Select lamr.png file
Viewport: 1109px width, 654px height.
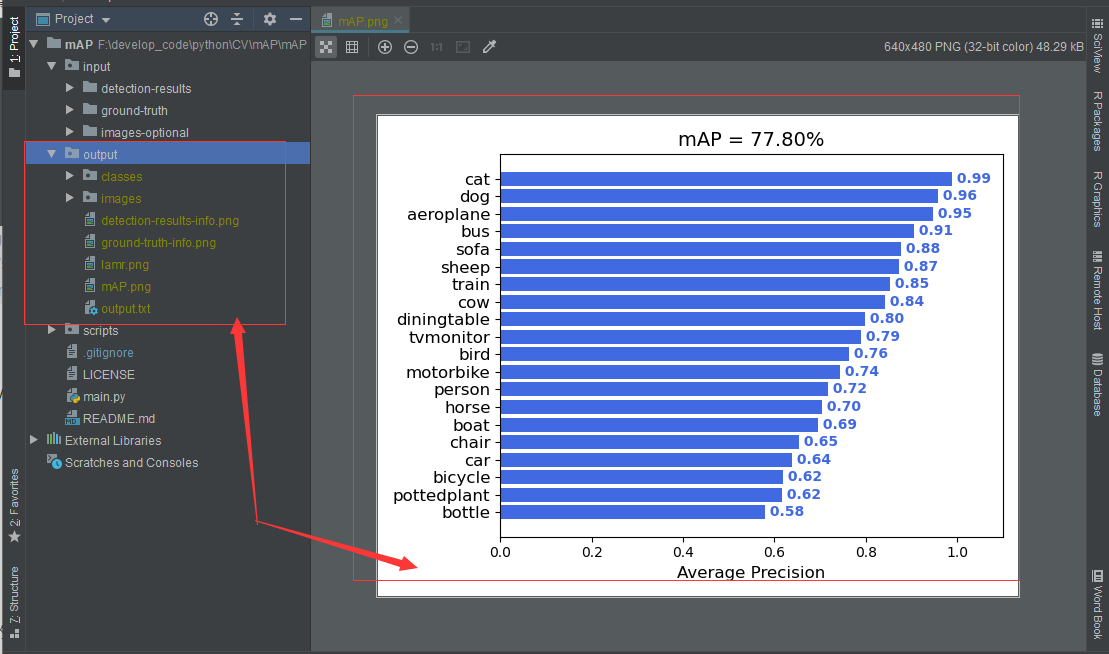point(124,264)
